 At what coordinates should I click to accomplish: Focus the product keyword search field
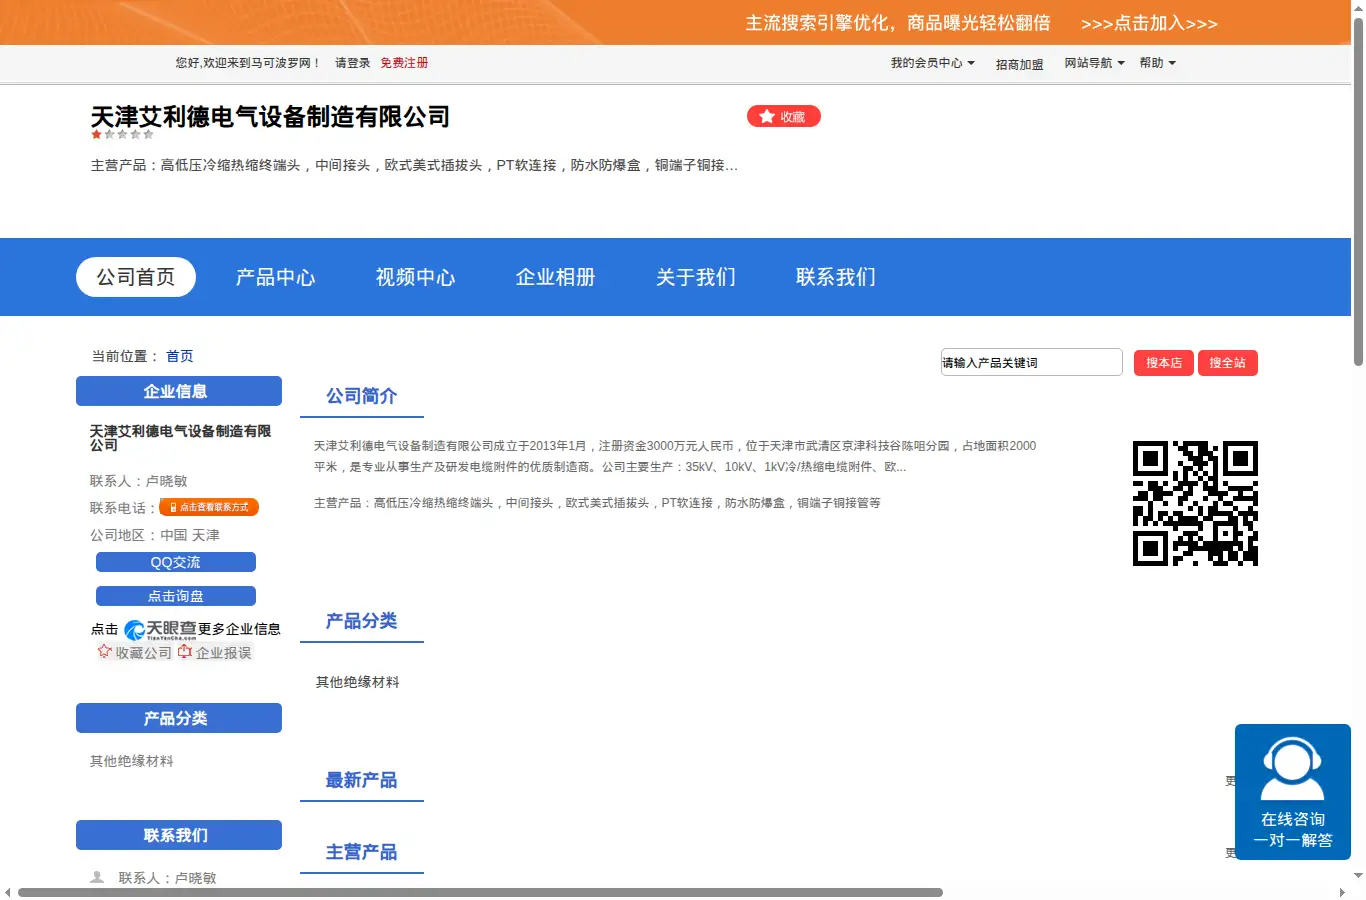[x=1031, y=362]
